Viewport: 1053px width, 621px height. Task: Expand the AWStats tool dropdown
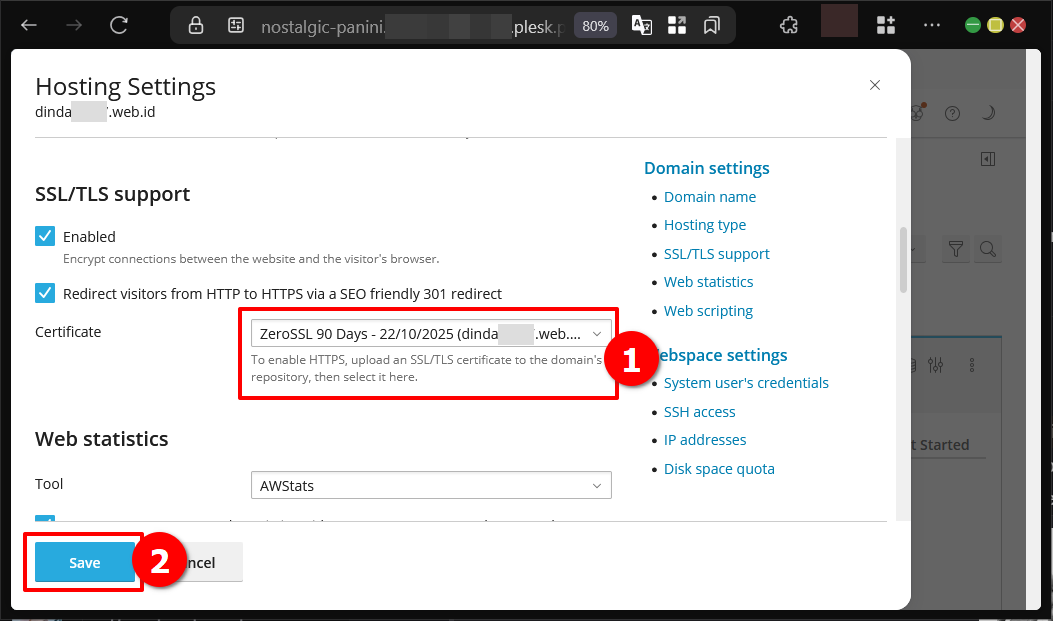pos(430,486)
